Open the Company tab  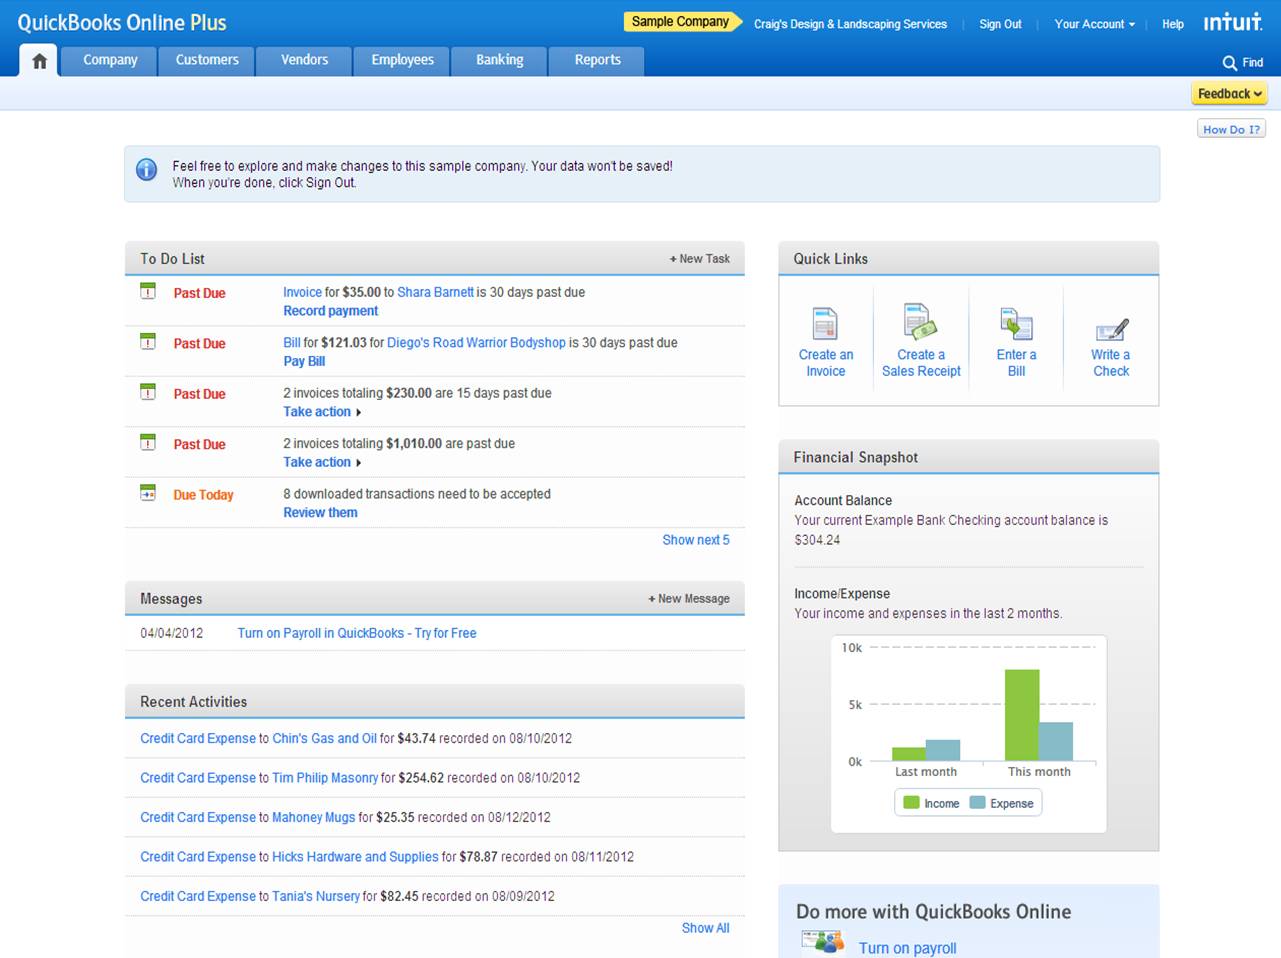pyautogui.click(x=110, y=61)
